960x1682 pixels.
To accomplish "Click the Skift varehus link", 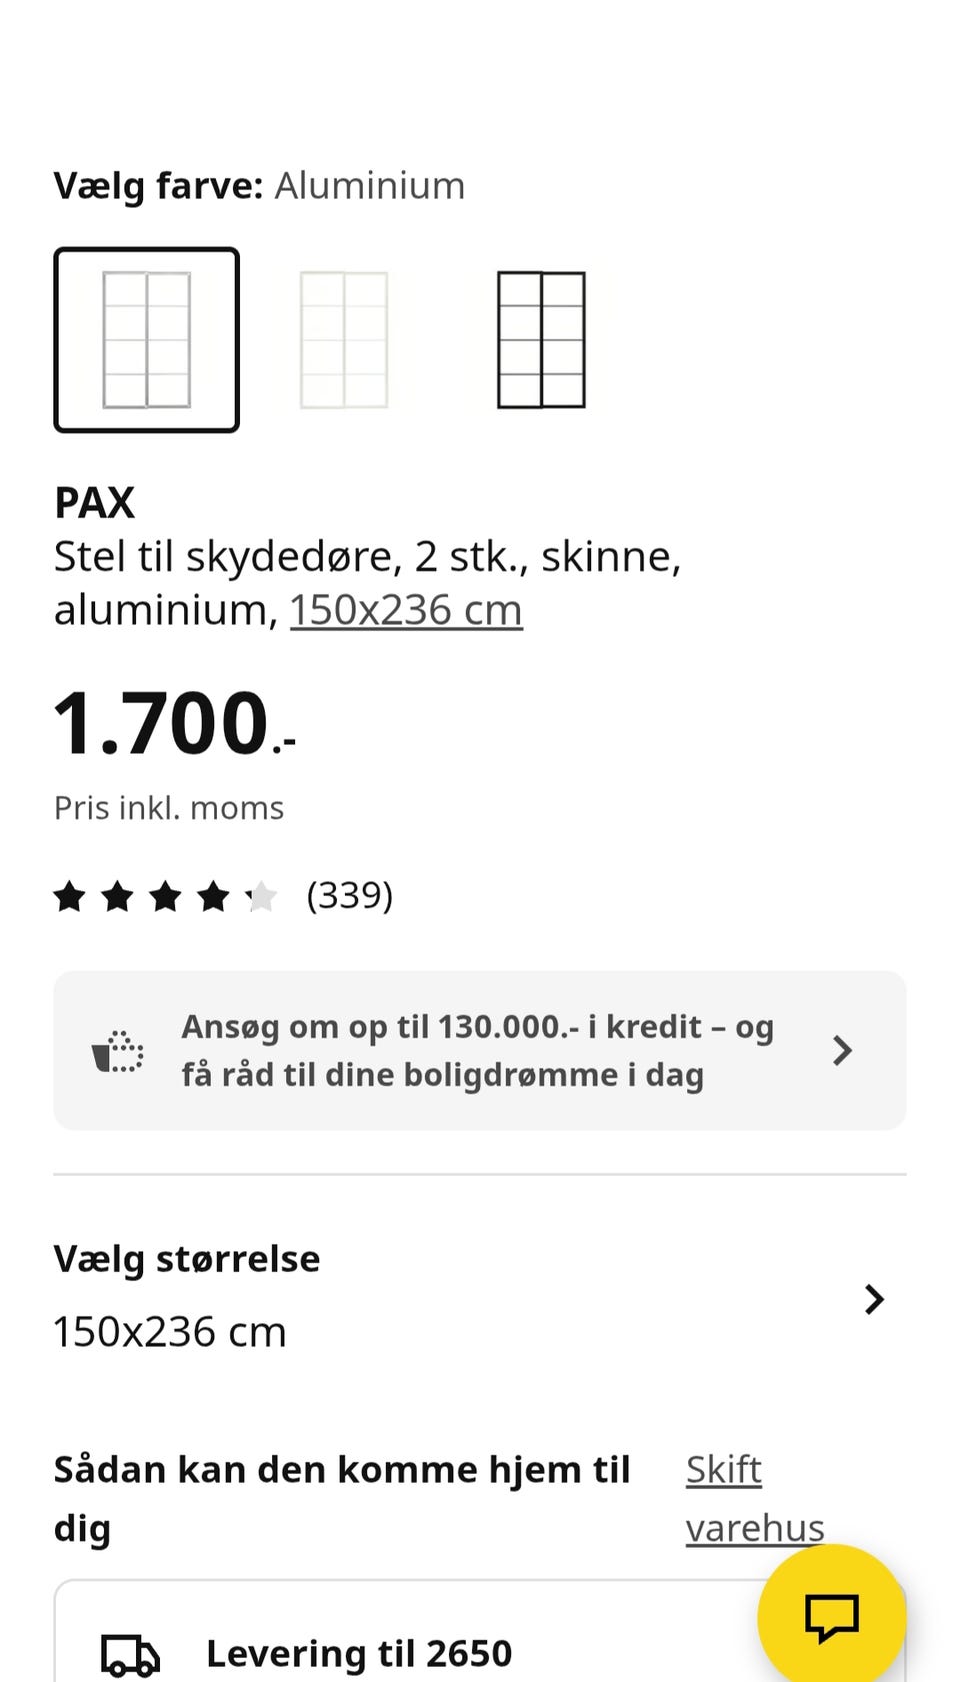I will tap(754, 1498).
